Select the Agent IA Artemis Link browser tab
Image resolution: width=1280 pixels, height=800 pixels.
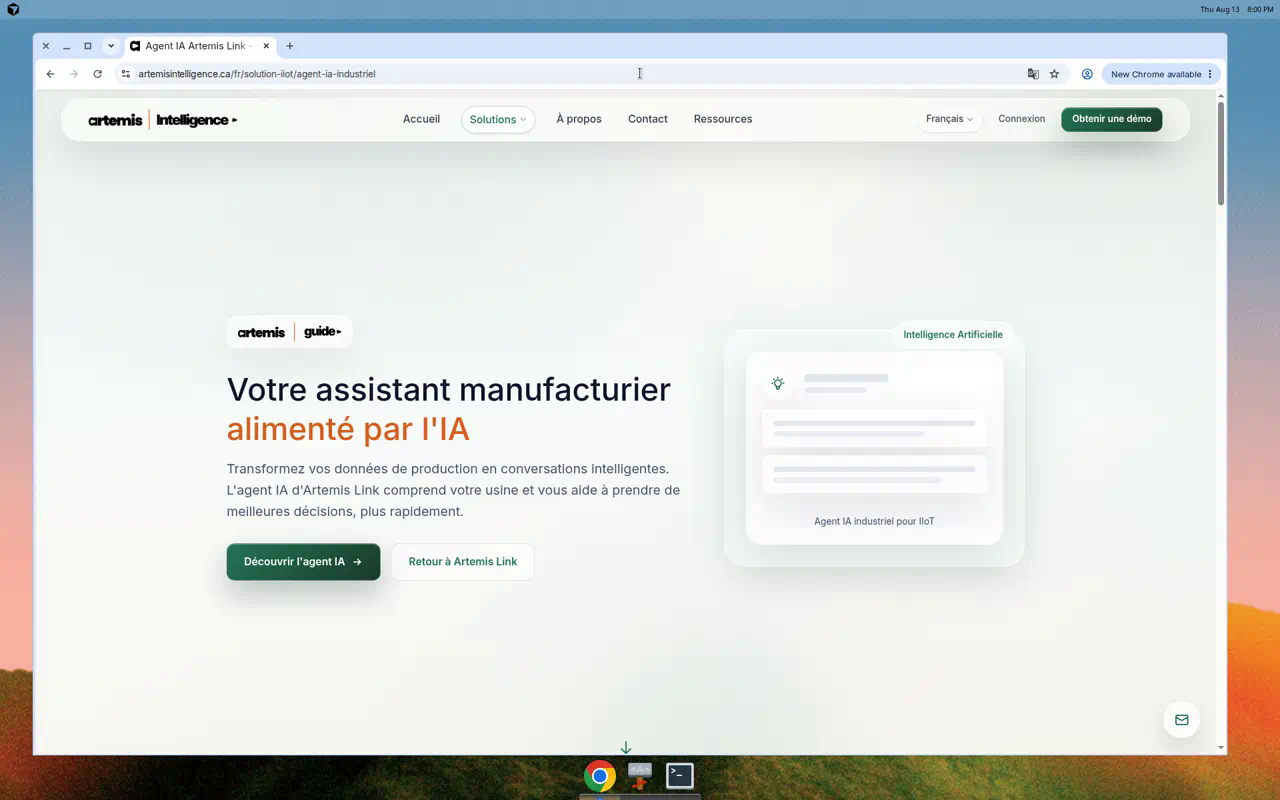tap(200, 46)
